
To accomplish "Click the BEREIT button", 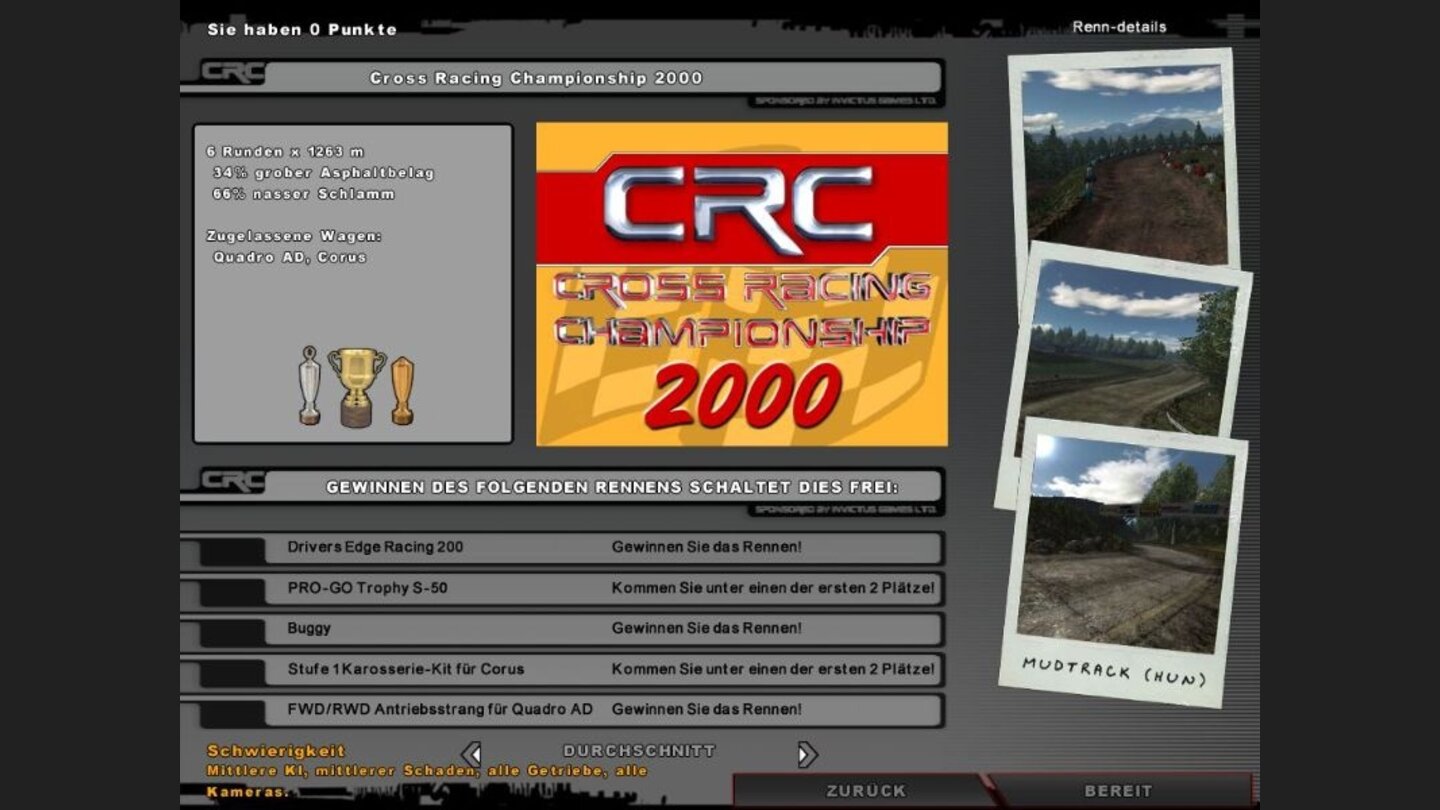I will click(x=1118, y=790).
